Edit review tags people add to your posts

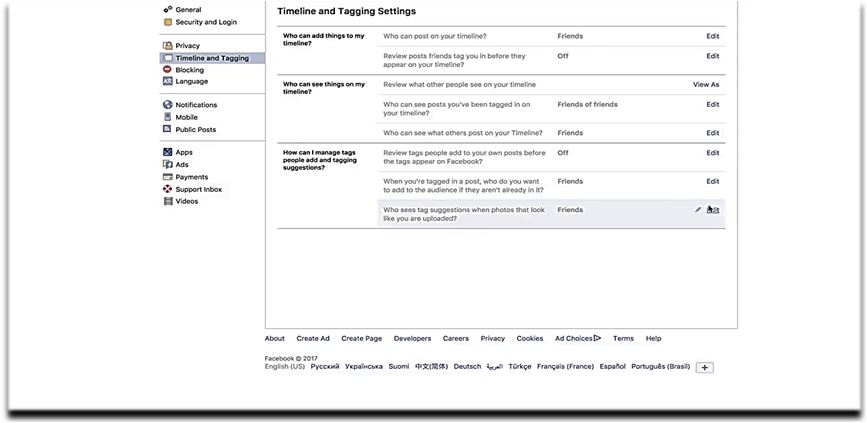coord(713,153)
